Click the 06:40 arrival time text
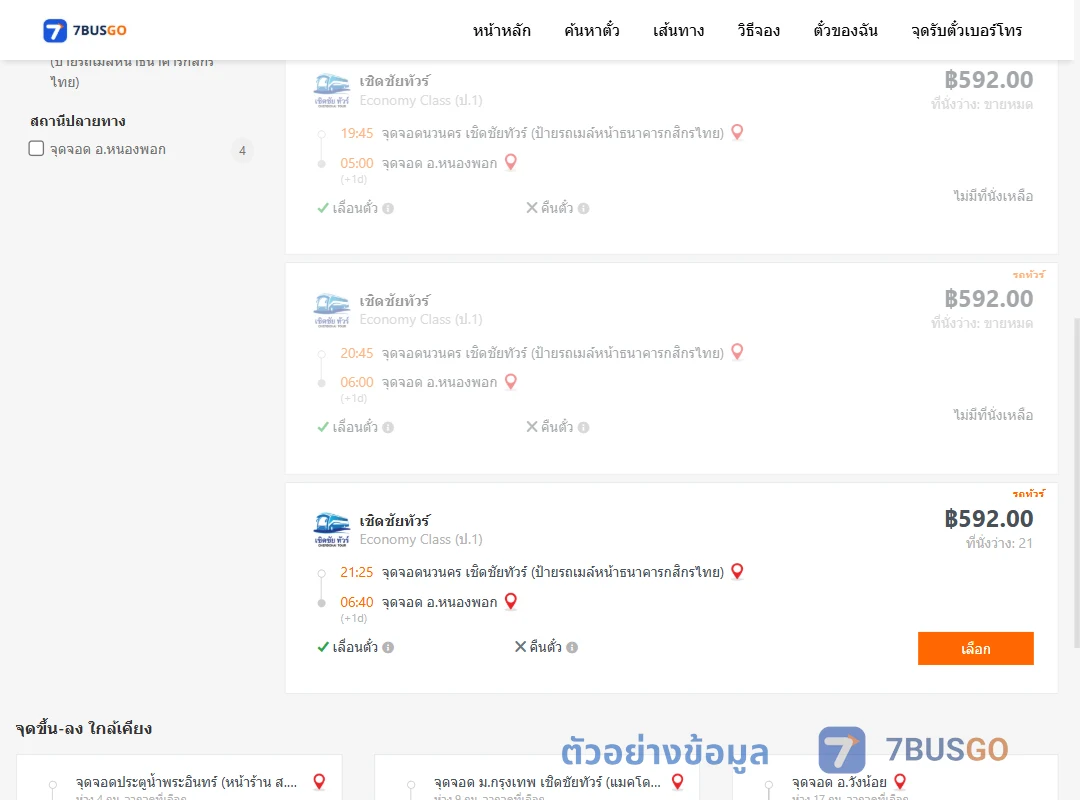Viewport: 1080px width, 800px height. click(x=356, y=602)
